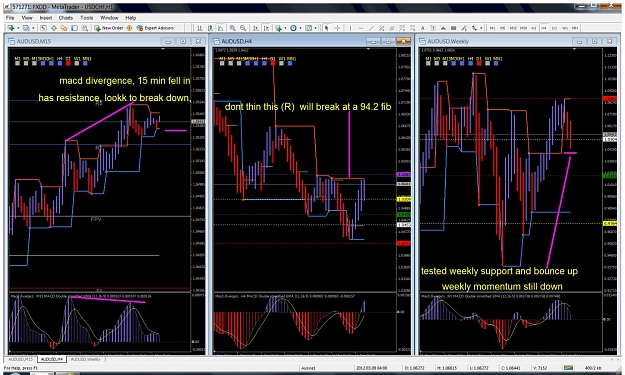The image size is (625, 375).
Task: Draw a Horizontal Line tool
Action: tap(361, 28)
